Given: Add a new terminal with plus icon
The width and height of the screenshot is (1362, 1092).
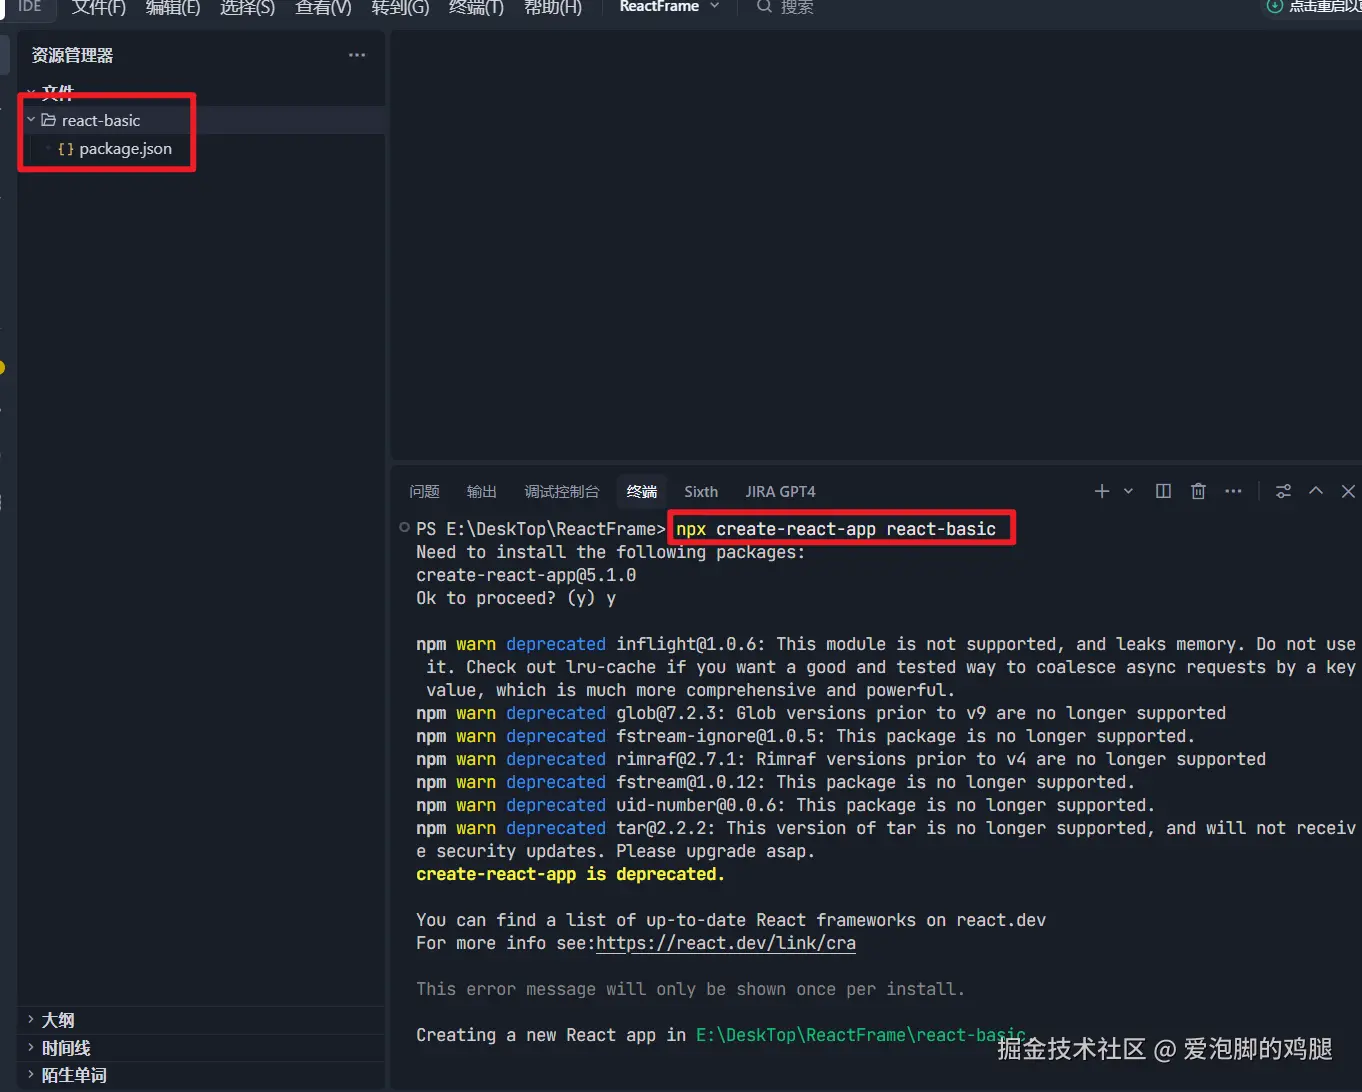Looking at the screenshot, I should (x=1101, y=491).
